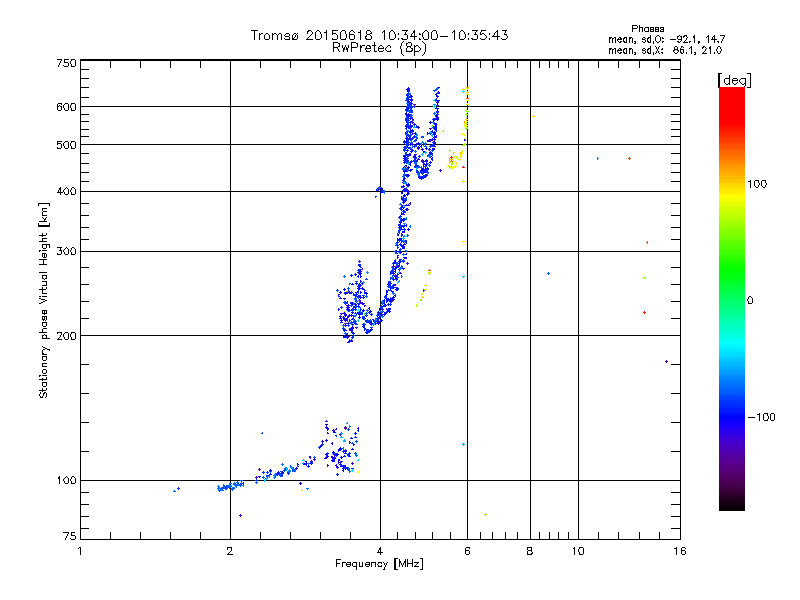Image resolution: width=800 pixels, height=600 pixels.
Task: Click x-axis tick label '6'
Action: point(467,551)
